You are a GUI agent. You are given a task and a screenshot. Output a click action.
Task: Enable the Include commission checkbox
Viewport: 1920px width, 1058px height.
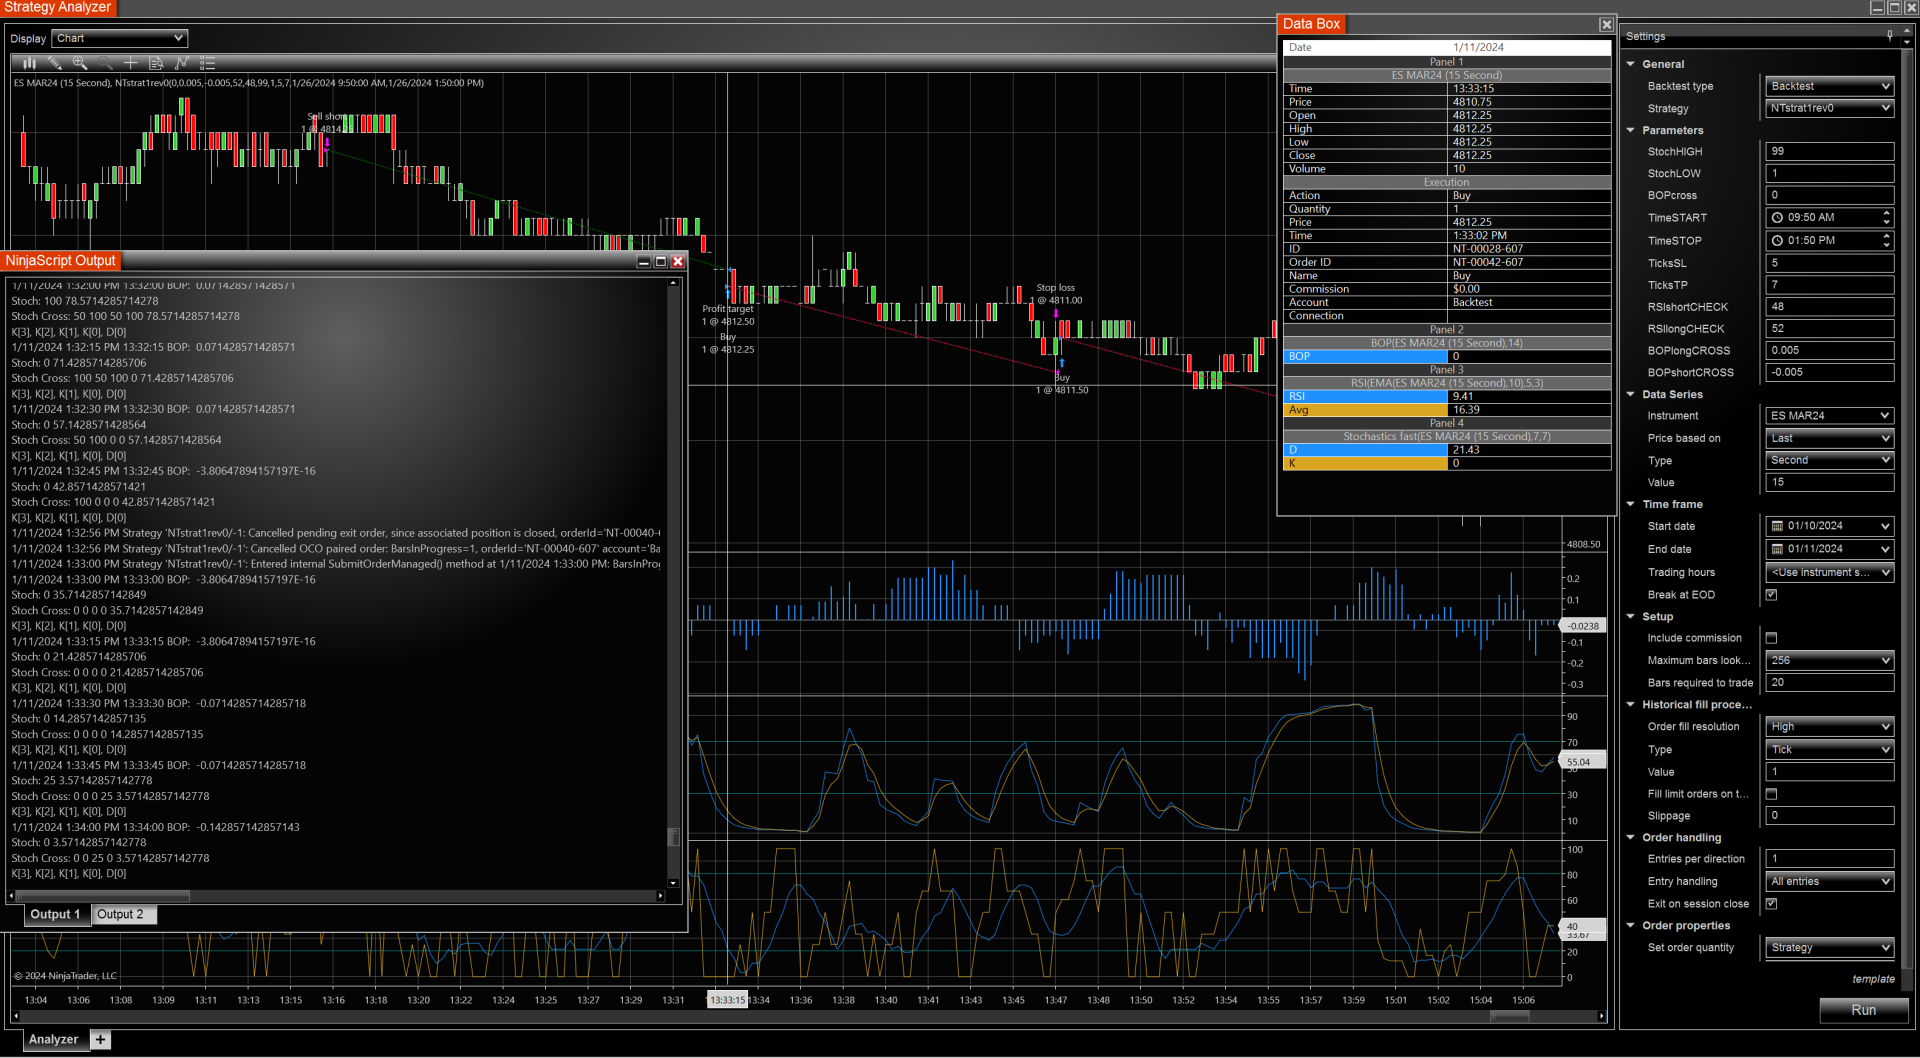pos(1771,638)
